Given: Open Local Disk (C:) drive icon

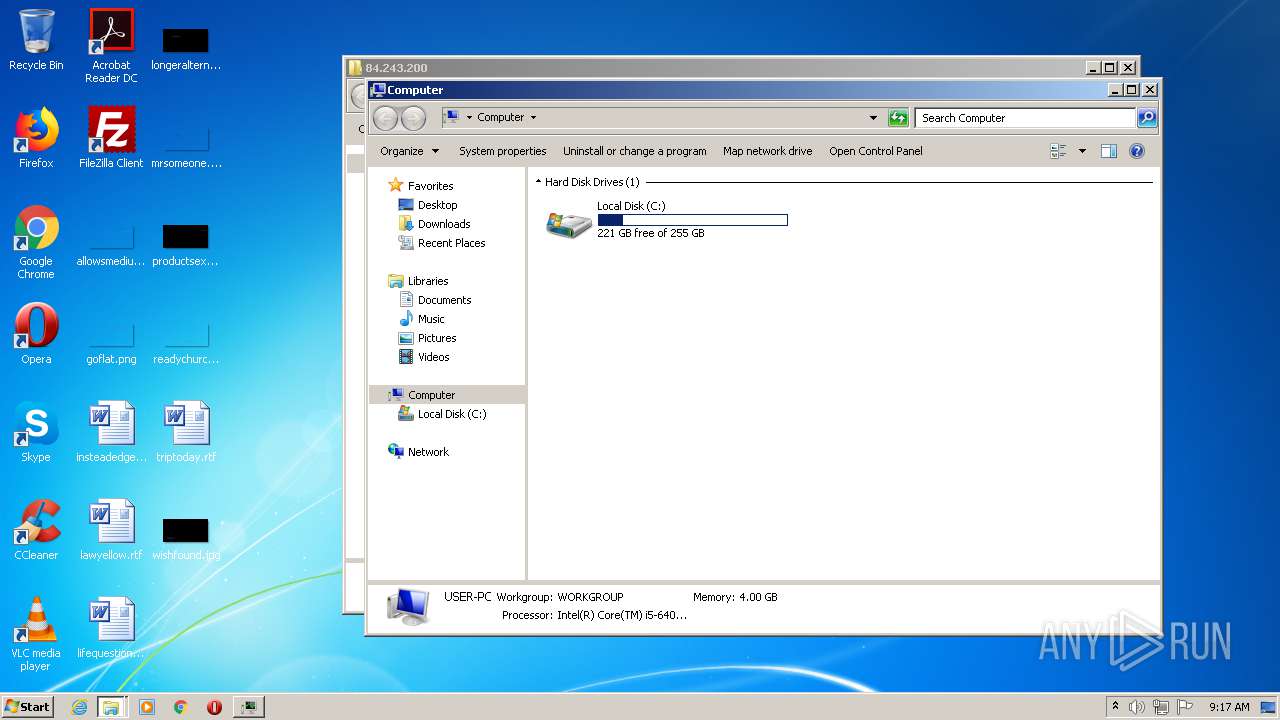Looking at the screenshot, I should tap(569, 222).
